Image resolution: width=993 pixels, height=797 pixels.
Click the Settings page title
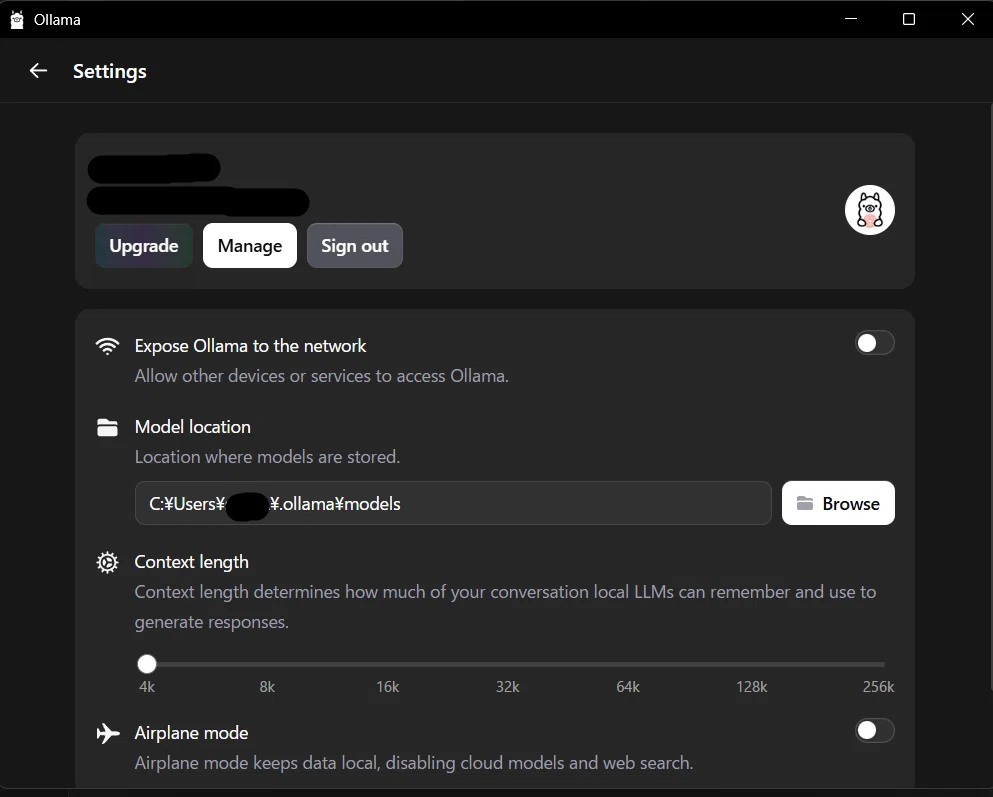(110, 72)
